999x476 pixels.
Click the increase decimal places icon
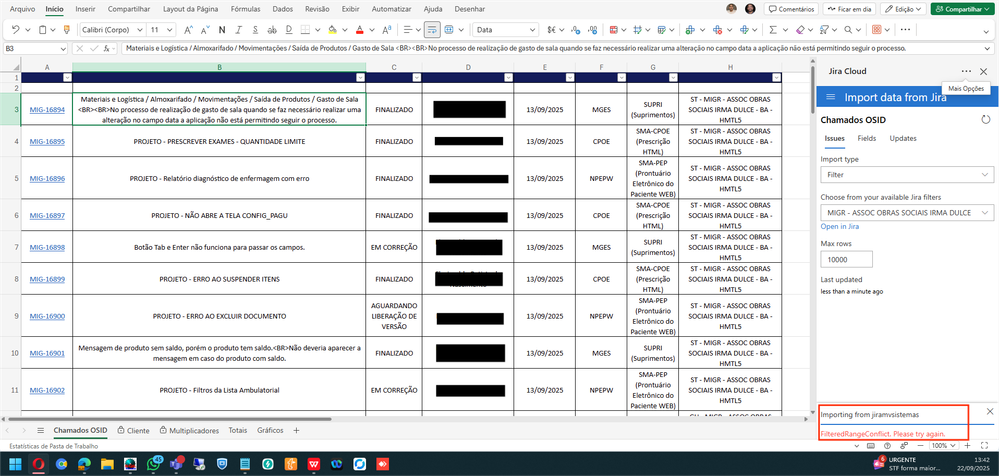pyautogui.click(x=592, y=29)
